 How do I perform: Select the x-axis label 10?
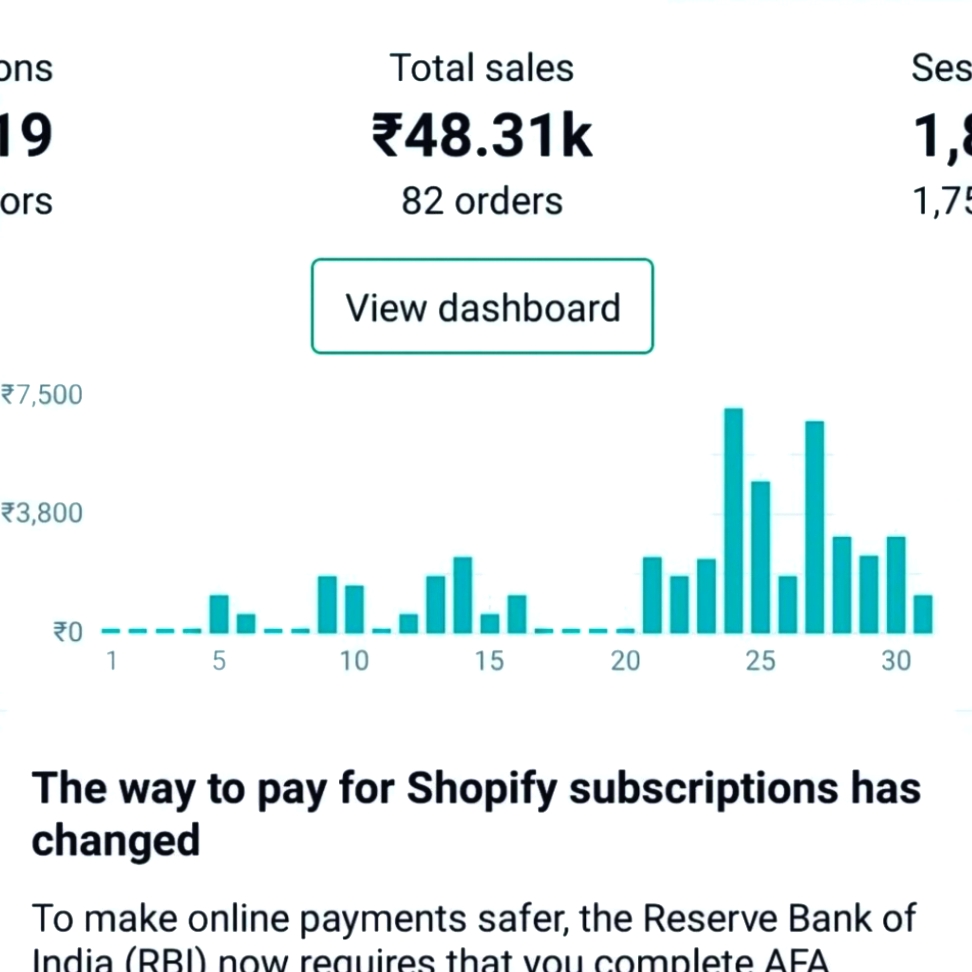(x=354, y=661)
